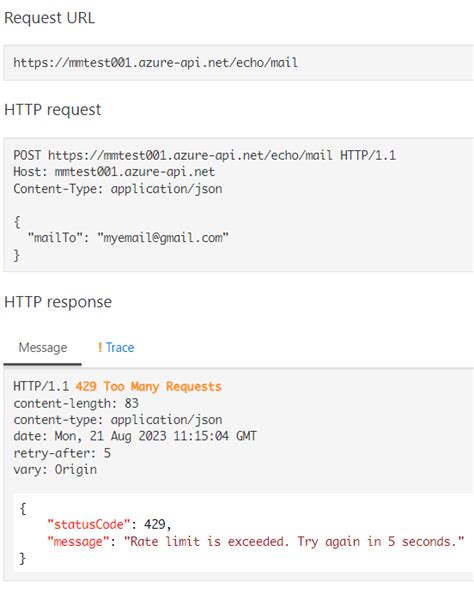Open the Trace tab
The width and height of the screenshot is (474, 612).
119,347
